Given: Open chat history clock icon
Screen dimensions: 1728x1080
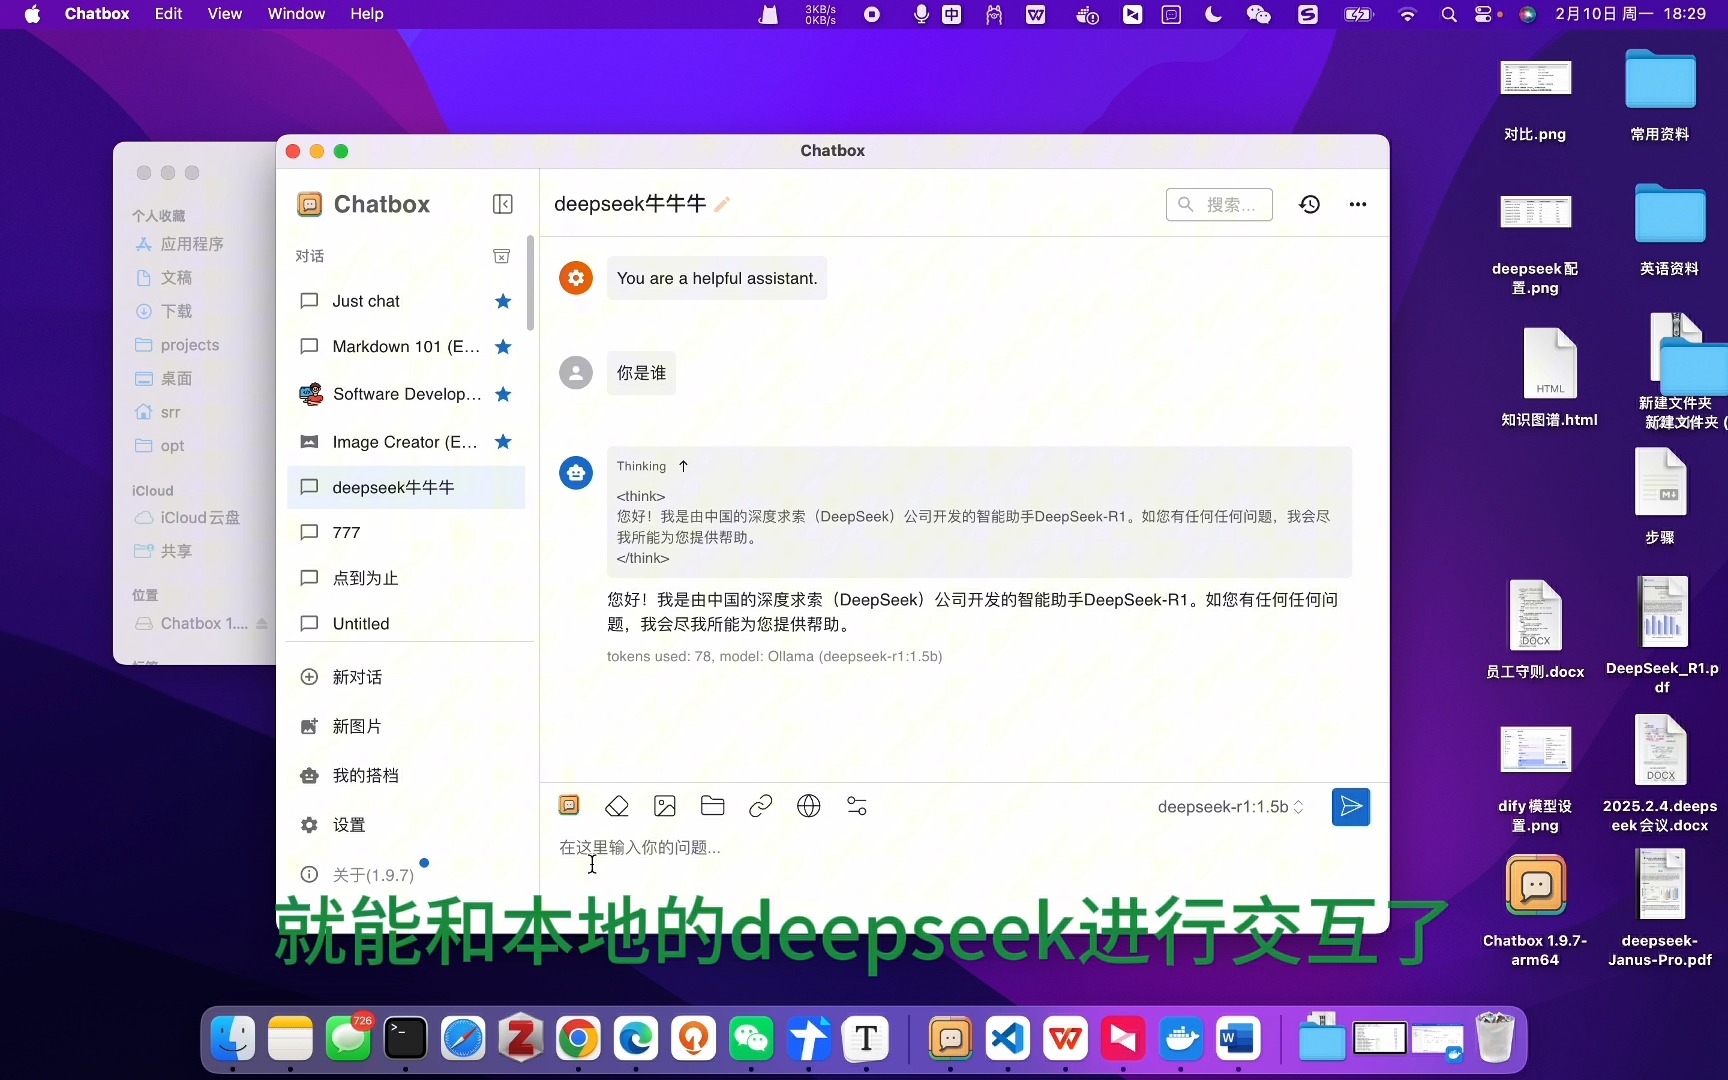Looking at the screenshot, I should tap(1310, 204).
